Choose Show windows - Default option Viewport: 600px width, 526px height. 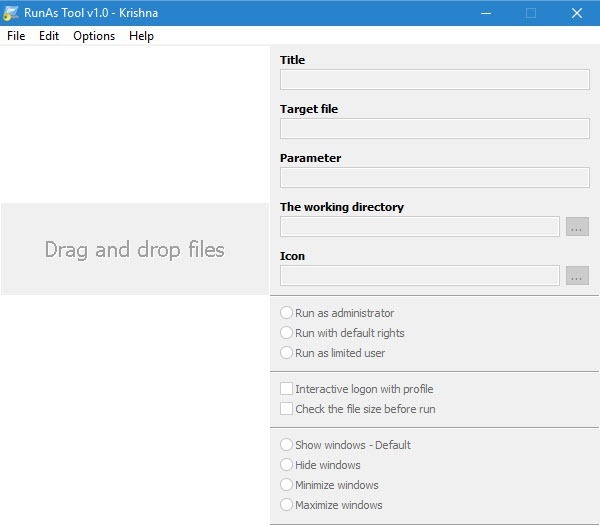[286, 445]
